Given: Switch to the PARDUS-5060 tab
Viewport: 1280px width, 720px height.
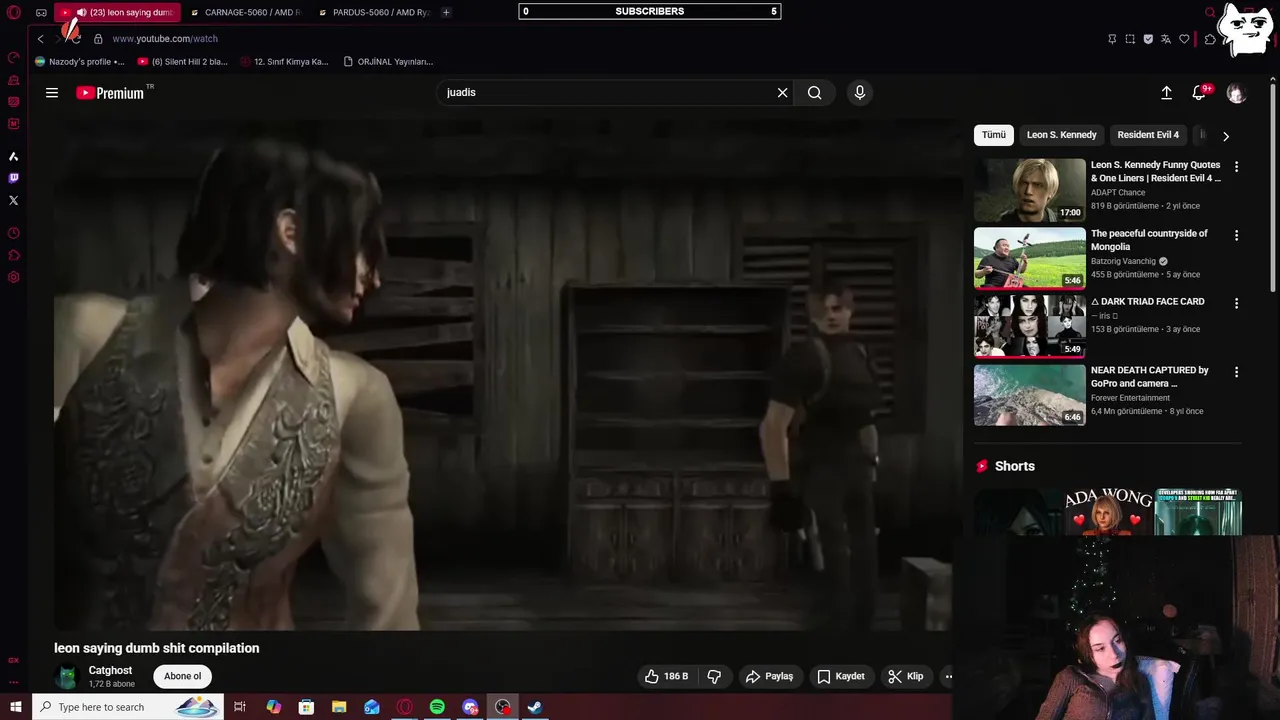Looking at the screenshot, I should click(x=372, y=13).
